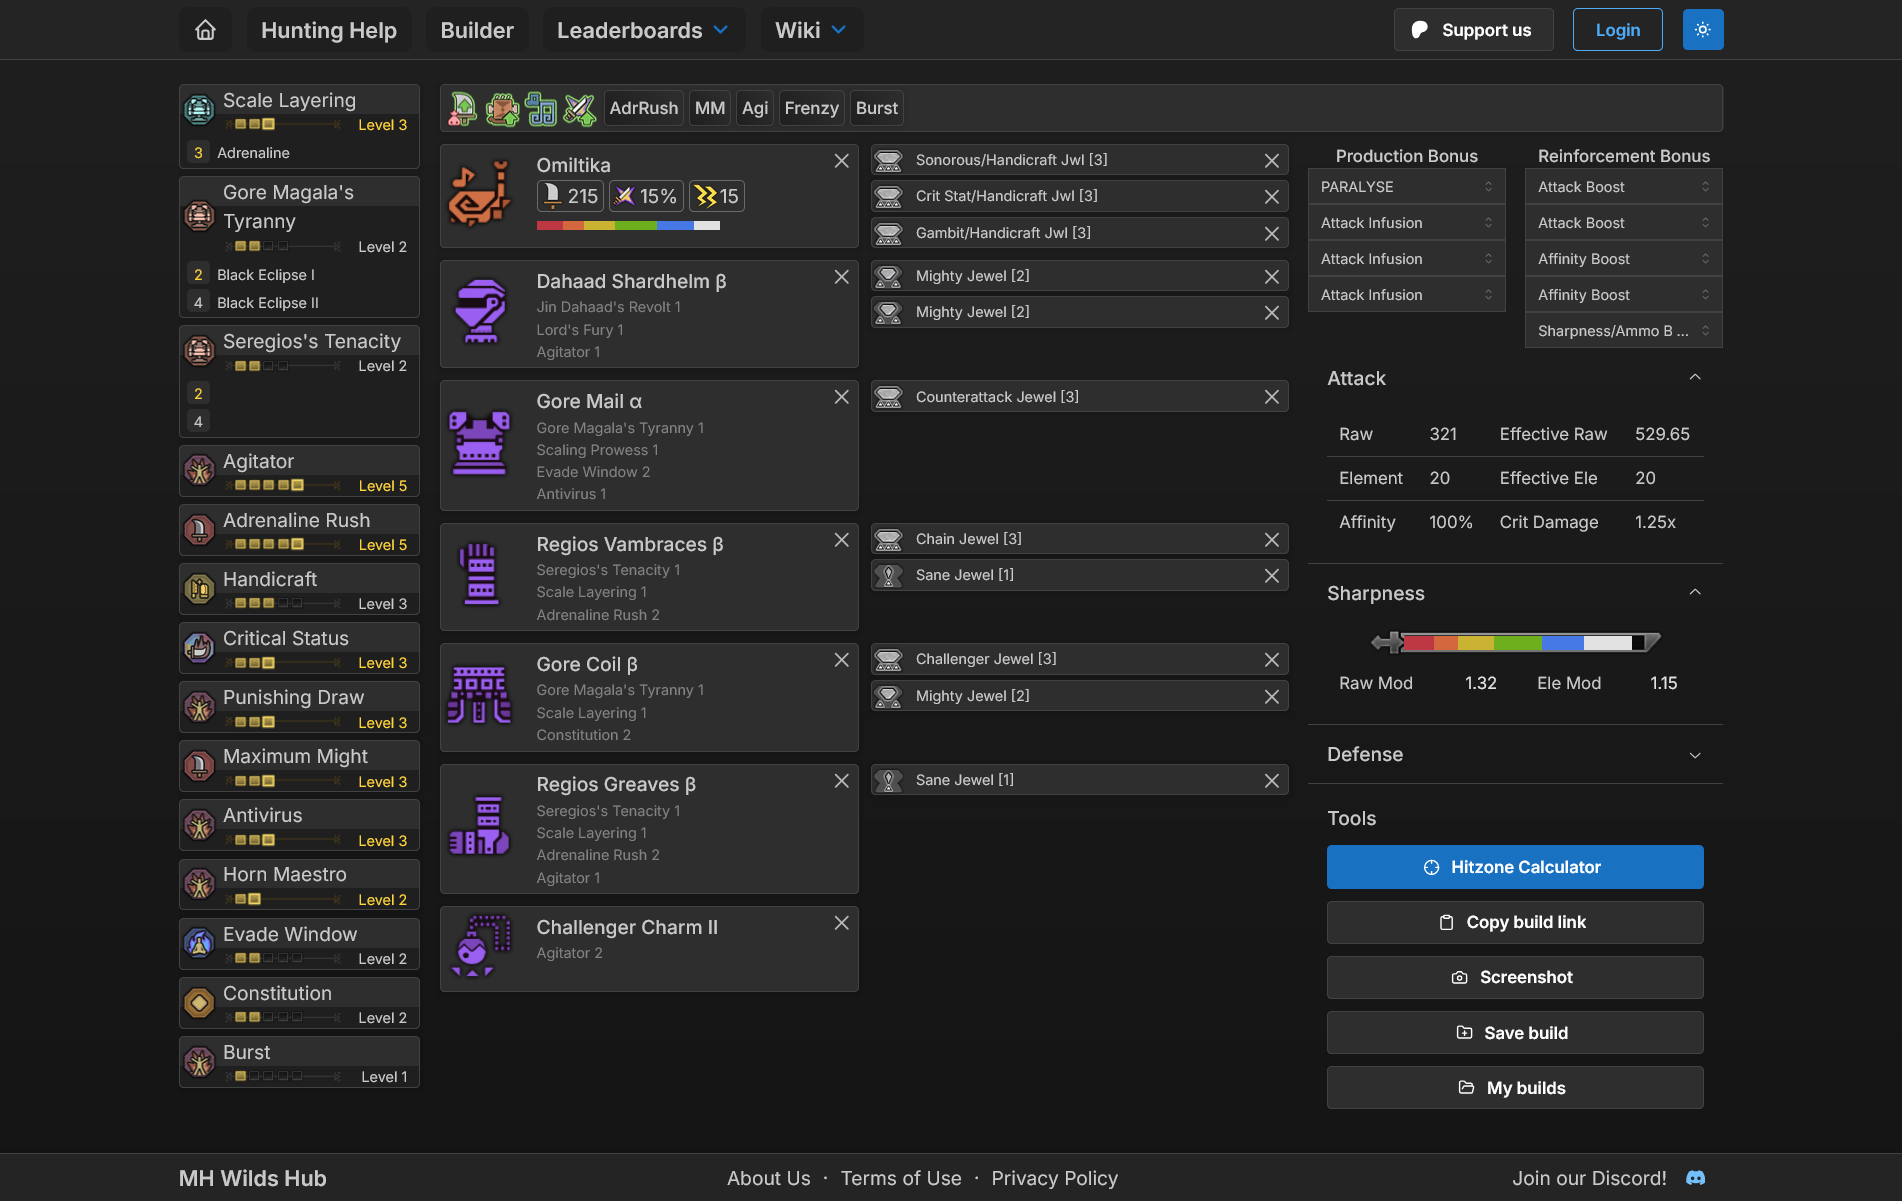Select the Sane Jewel [1] on Regios Greaves
This screenshot has width=1903, height=1201.
(x=1079, y=780)
